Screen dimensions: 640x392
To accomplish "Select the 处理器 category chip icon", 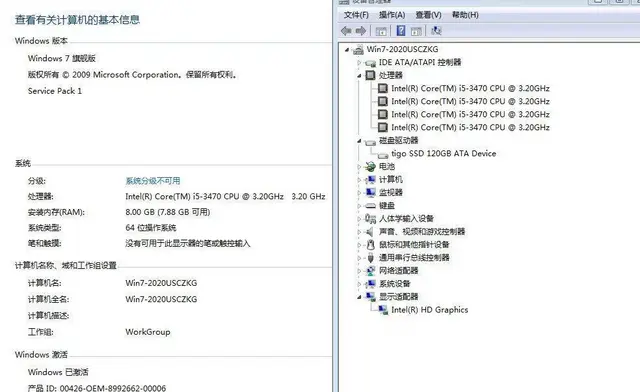I will click(x=370, y=75).
